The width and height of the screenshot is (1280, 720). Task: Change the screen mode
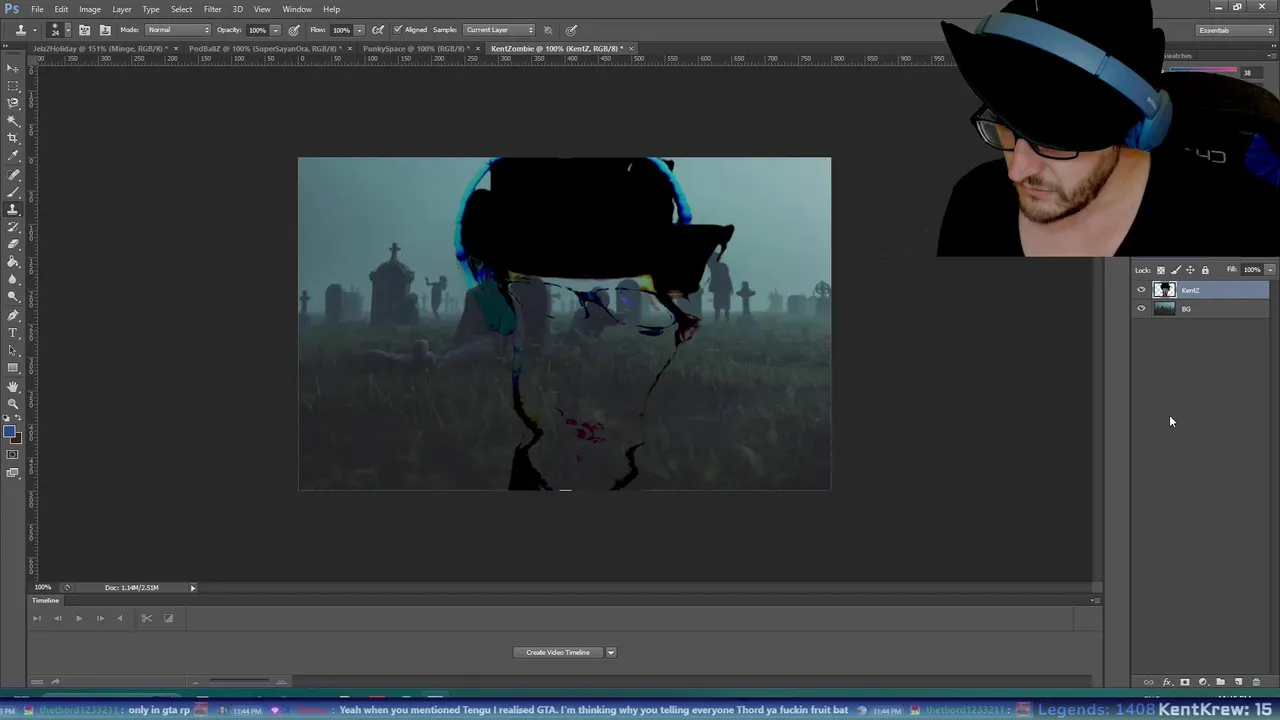coord(13,472)
